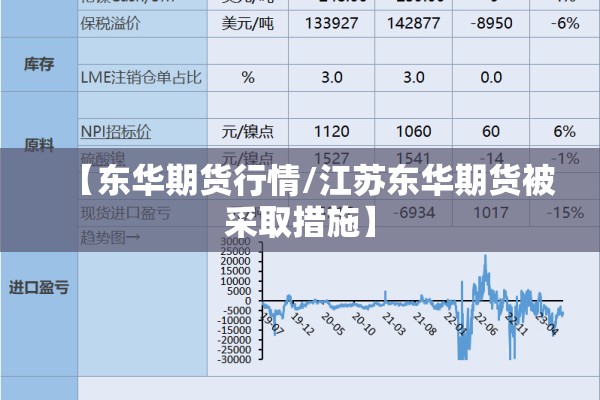
Task: Click the 1060 value cell
Action: pos(413,132)
